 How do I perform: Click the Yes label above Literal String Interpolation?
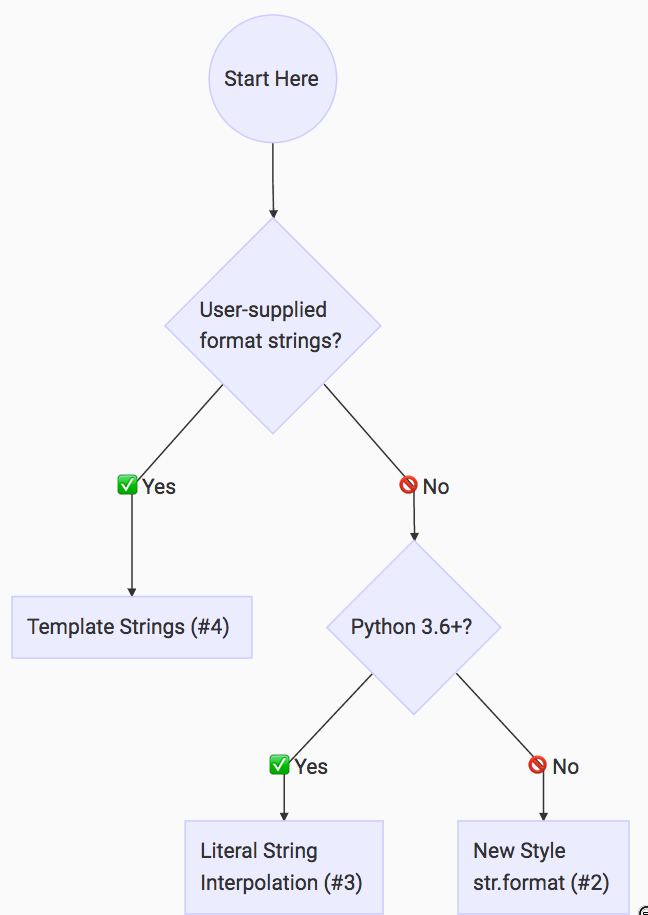pos(311,767)
